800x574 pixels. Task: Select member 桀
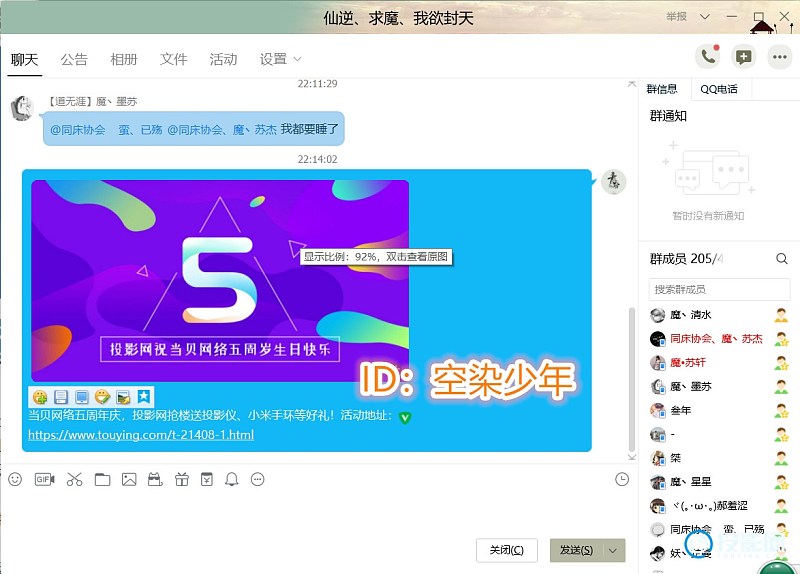click(719, 458)
